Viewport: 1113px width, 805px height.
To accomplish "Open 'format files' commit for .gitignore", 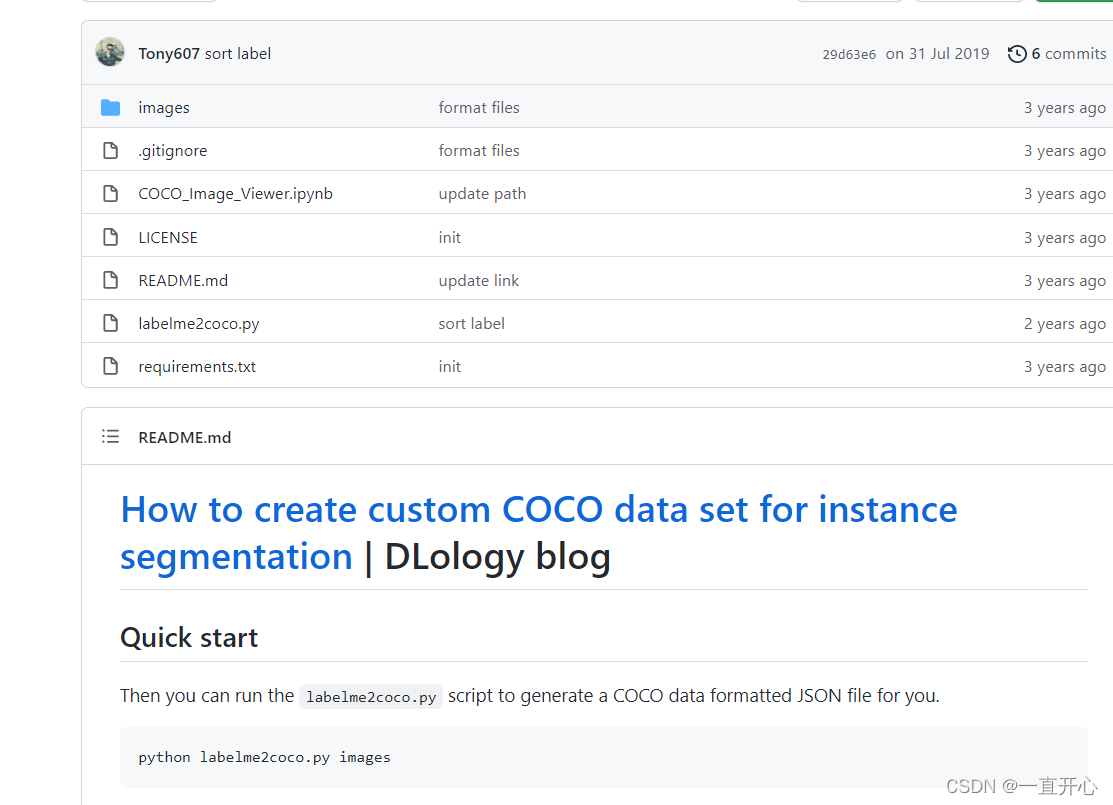I will pyautogui.click(x=479, y=151).
